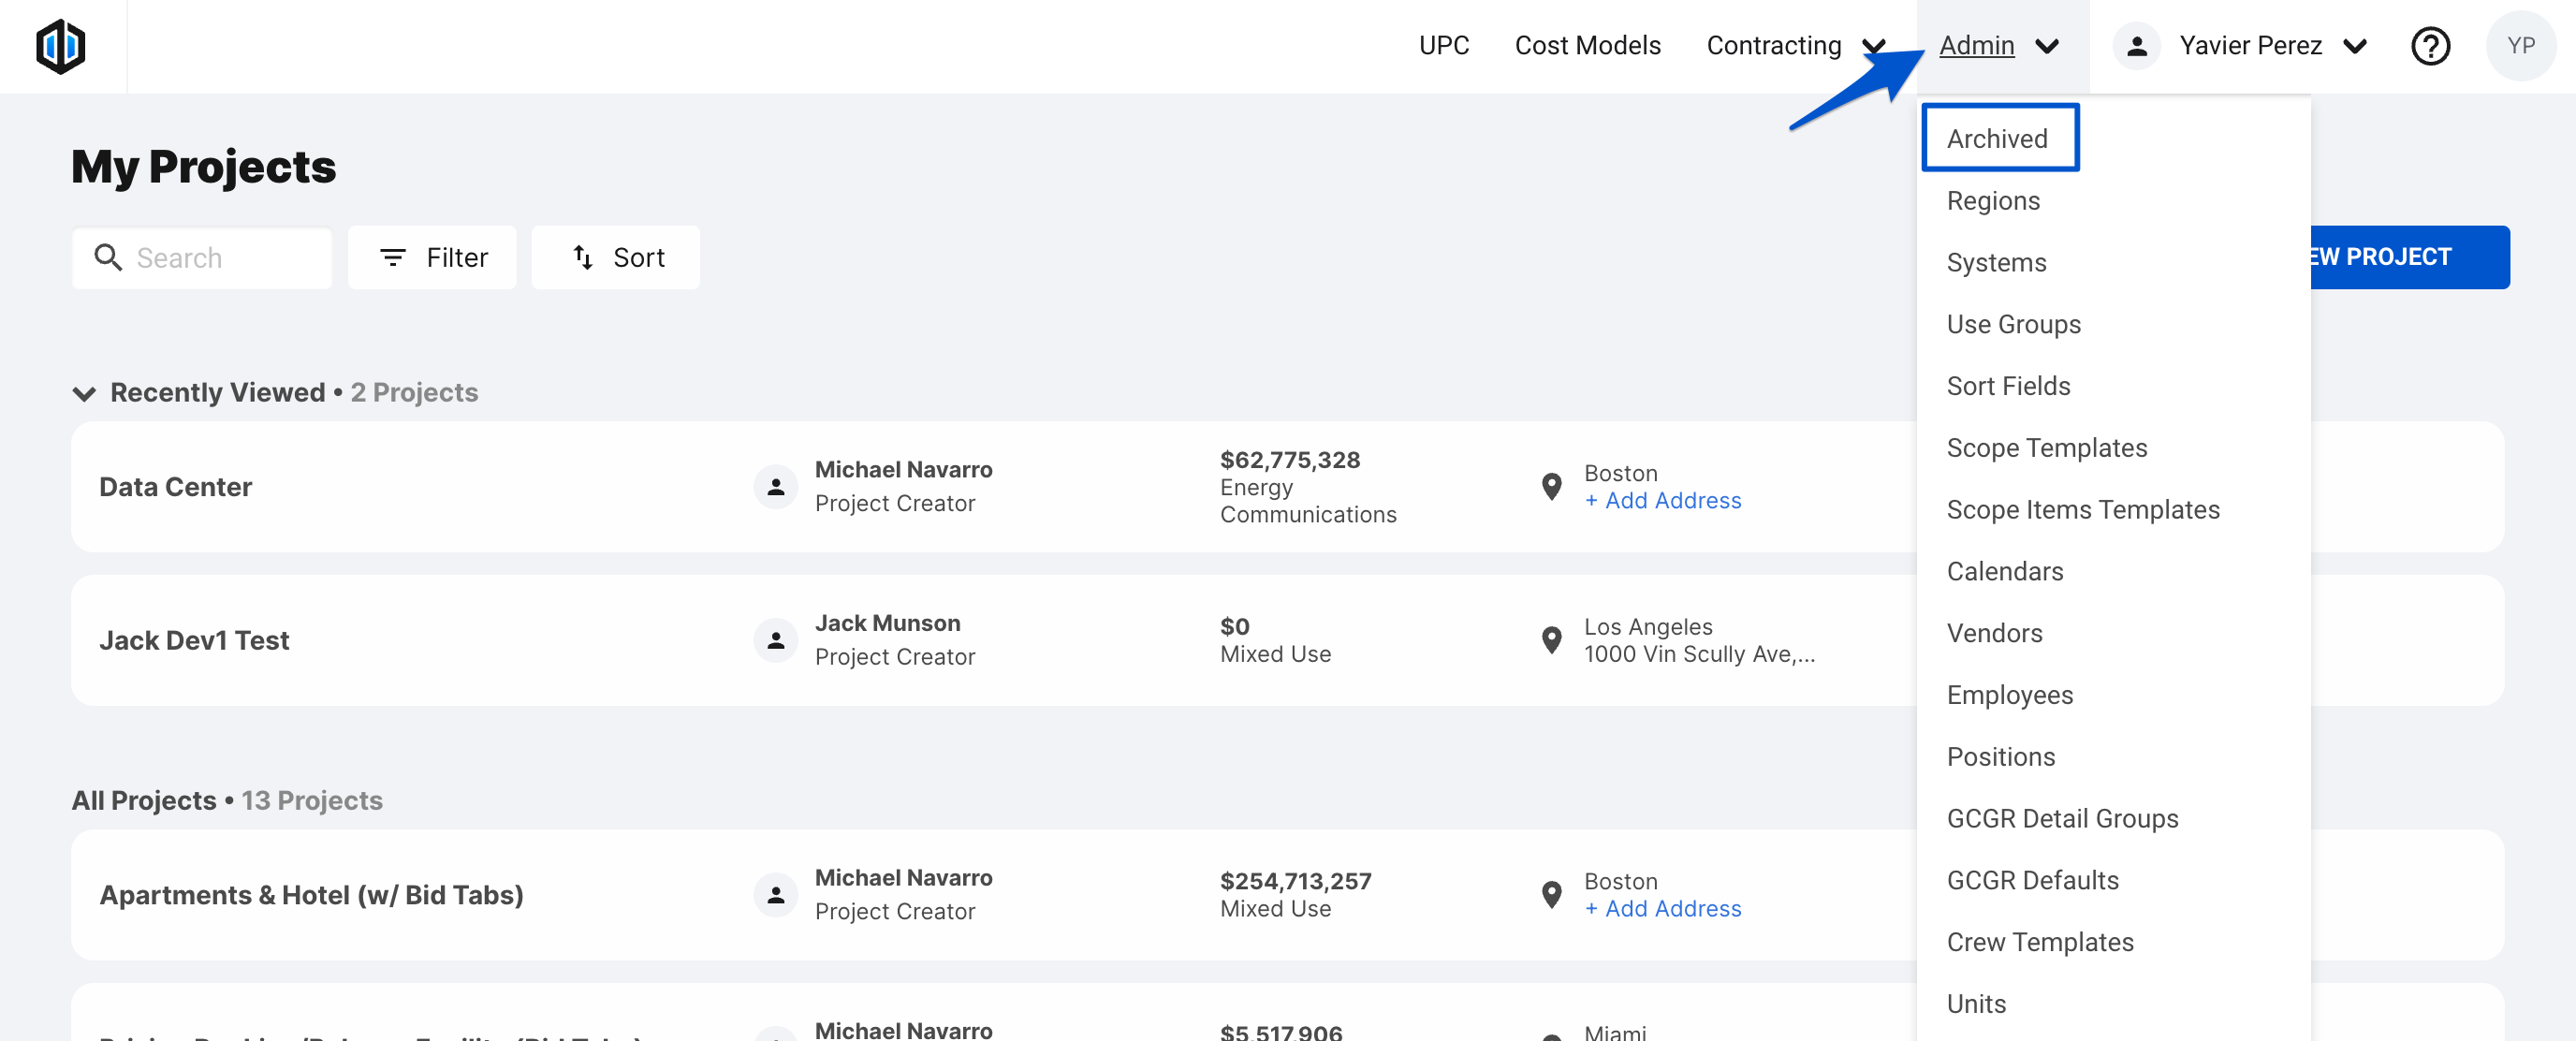Go to the Cost Models page
Viewport: 2576px width, 1041px height.
click(1587, 46)
